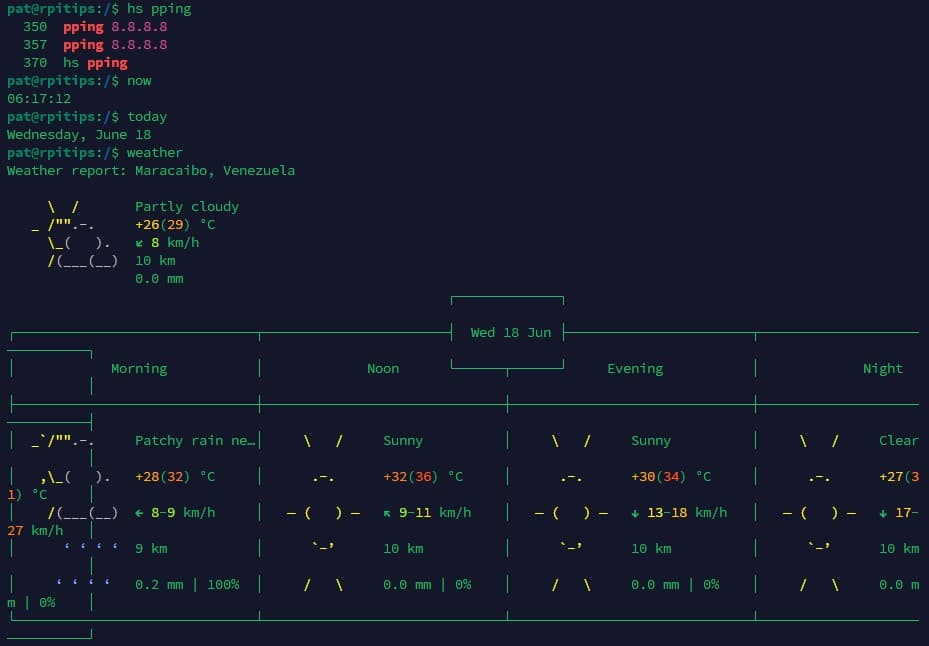Click the clear sky icon in the Night column
This screenshot has height=646, width=929.
pos(820,512)
